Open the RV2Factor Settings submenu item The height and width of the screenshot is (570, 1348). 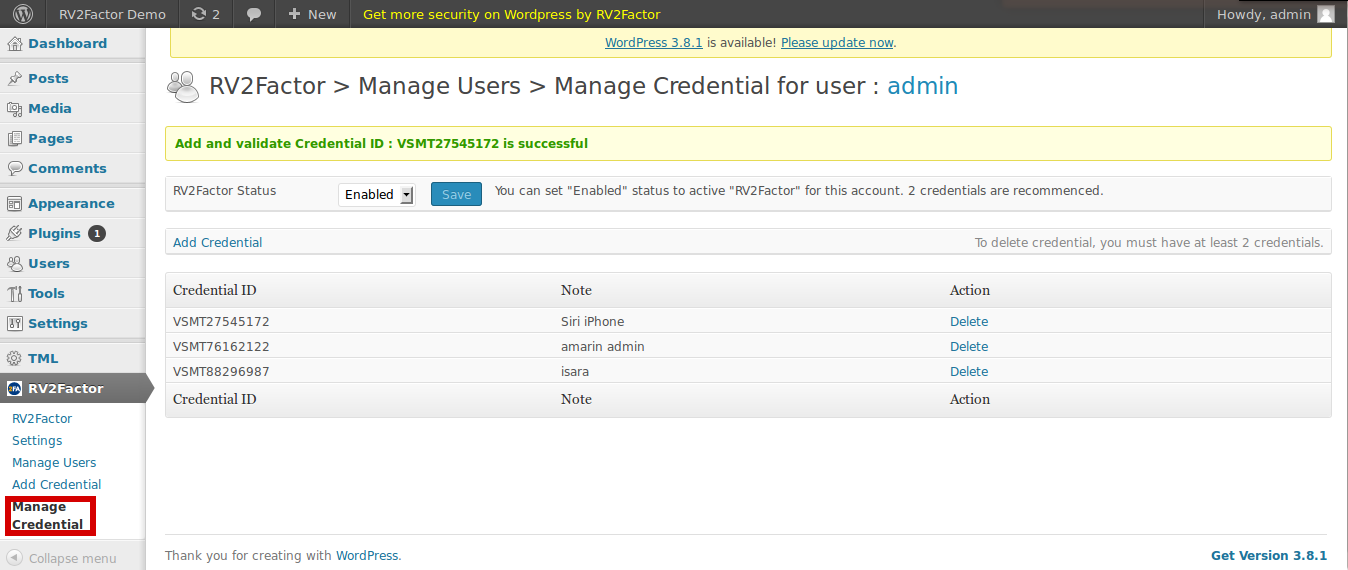point(37,440)
